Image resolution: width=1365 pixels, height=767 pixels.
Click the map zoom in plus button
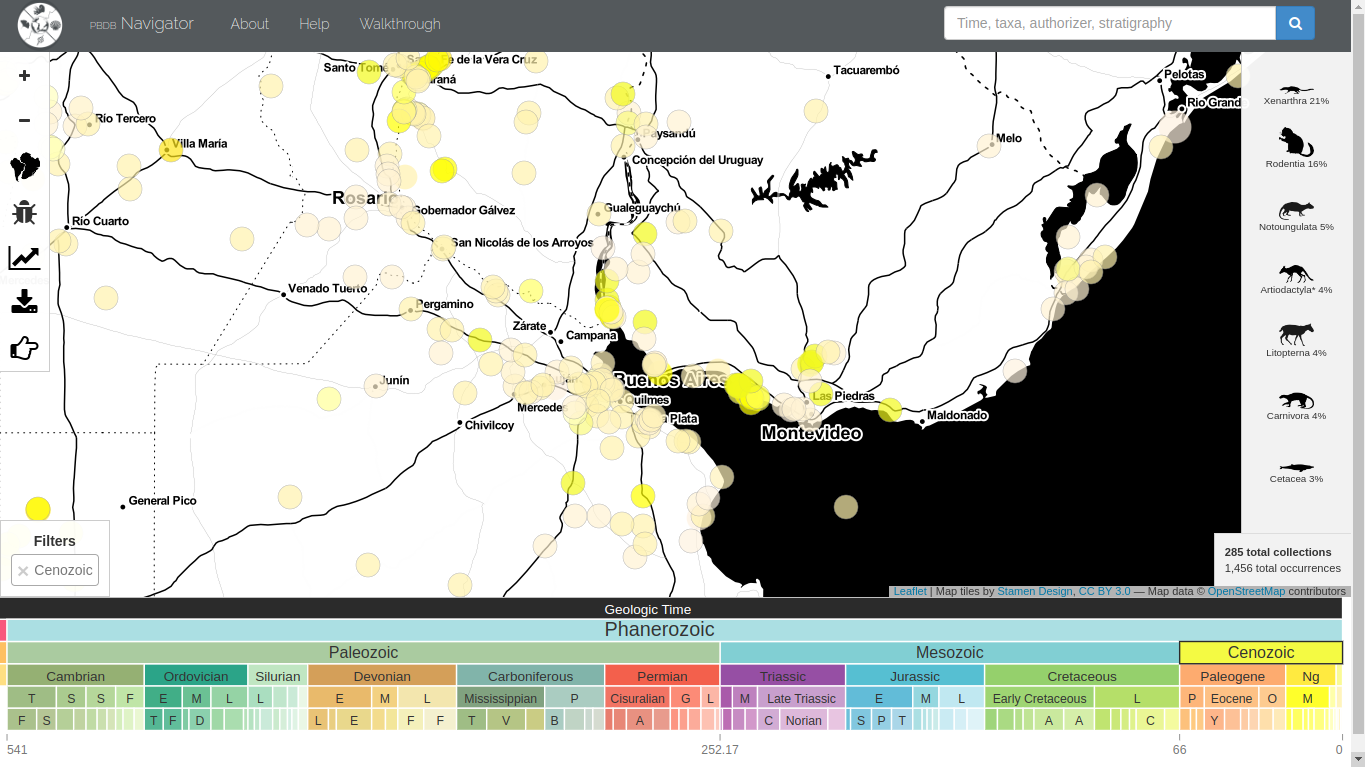point(24,76)
